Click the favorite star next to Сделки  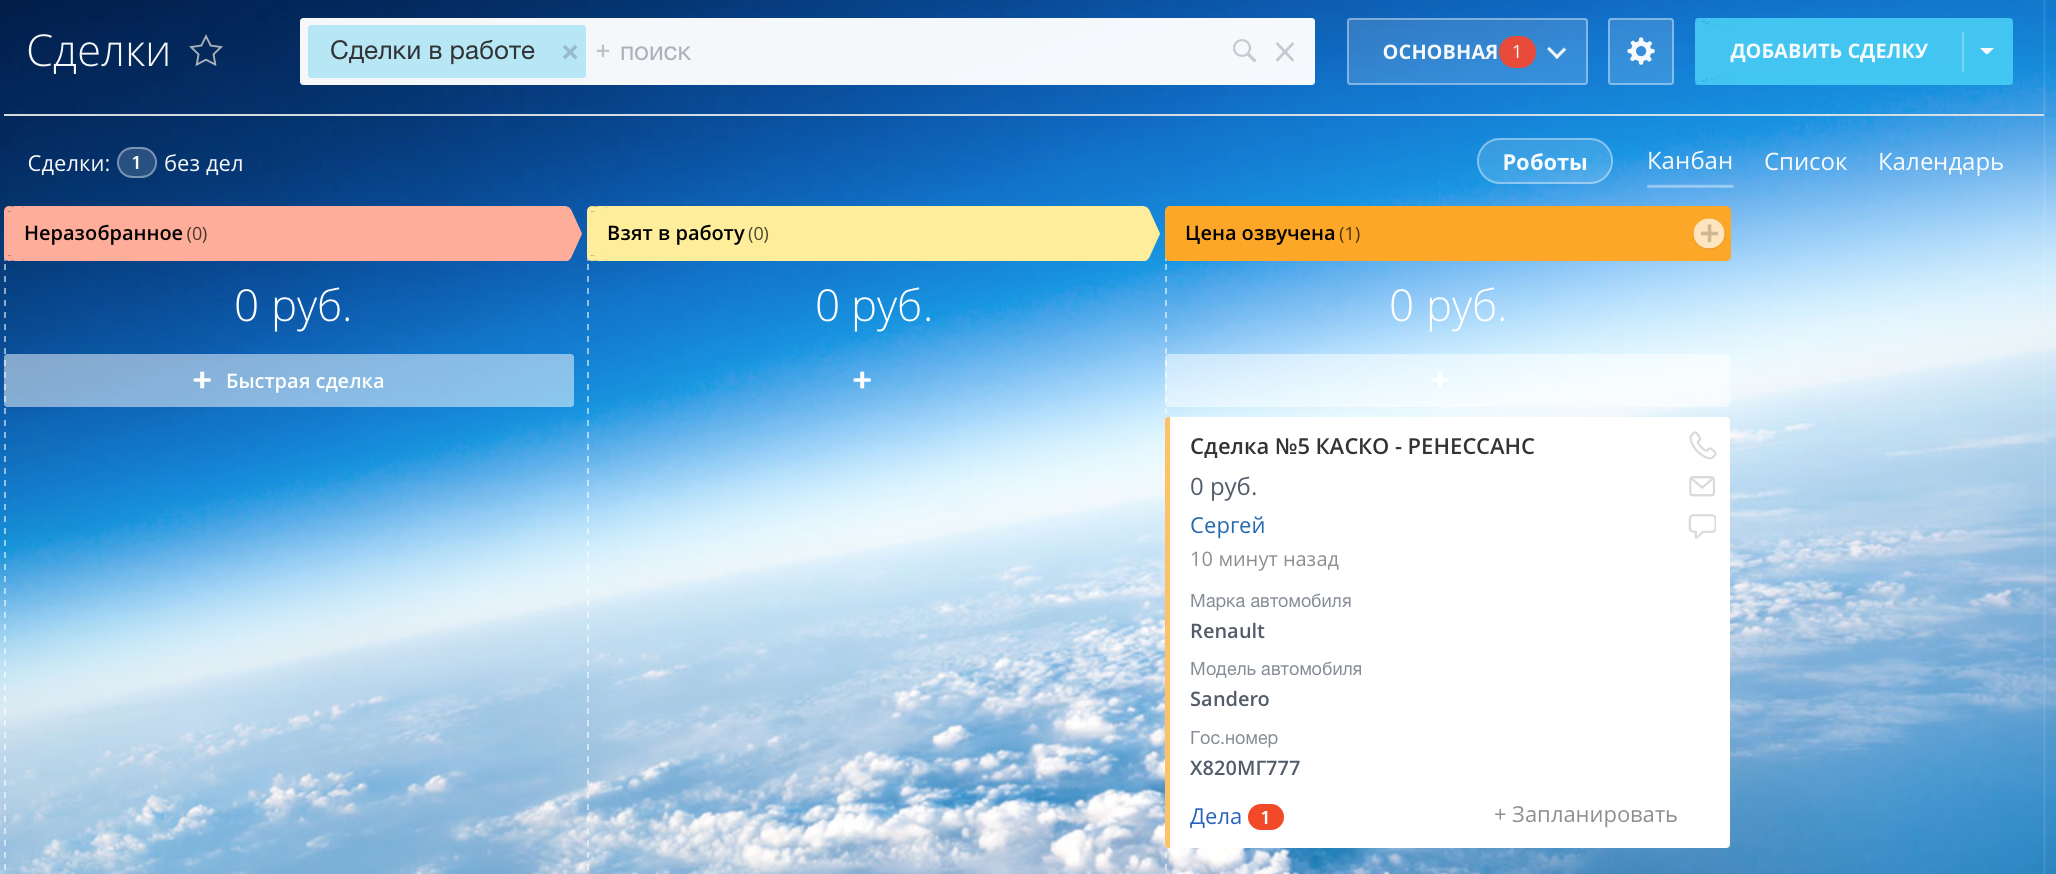point(206,51)
